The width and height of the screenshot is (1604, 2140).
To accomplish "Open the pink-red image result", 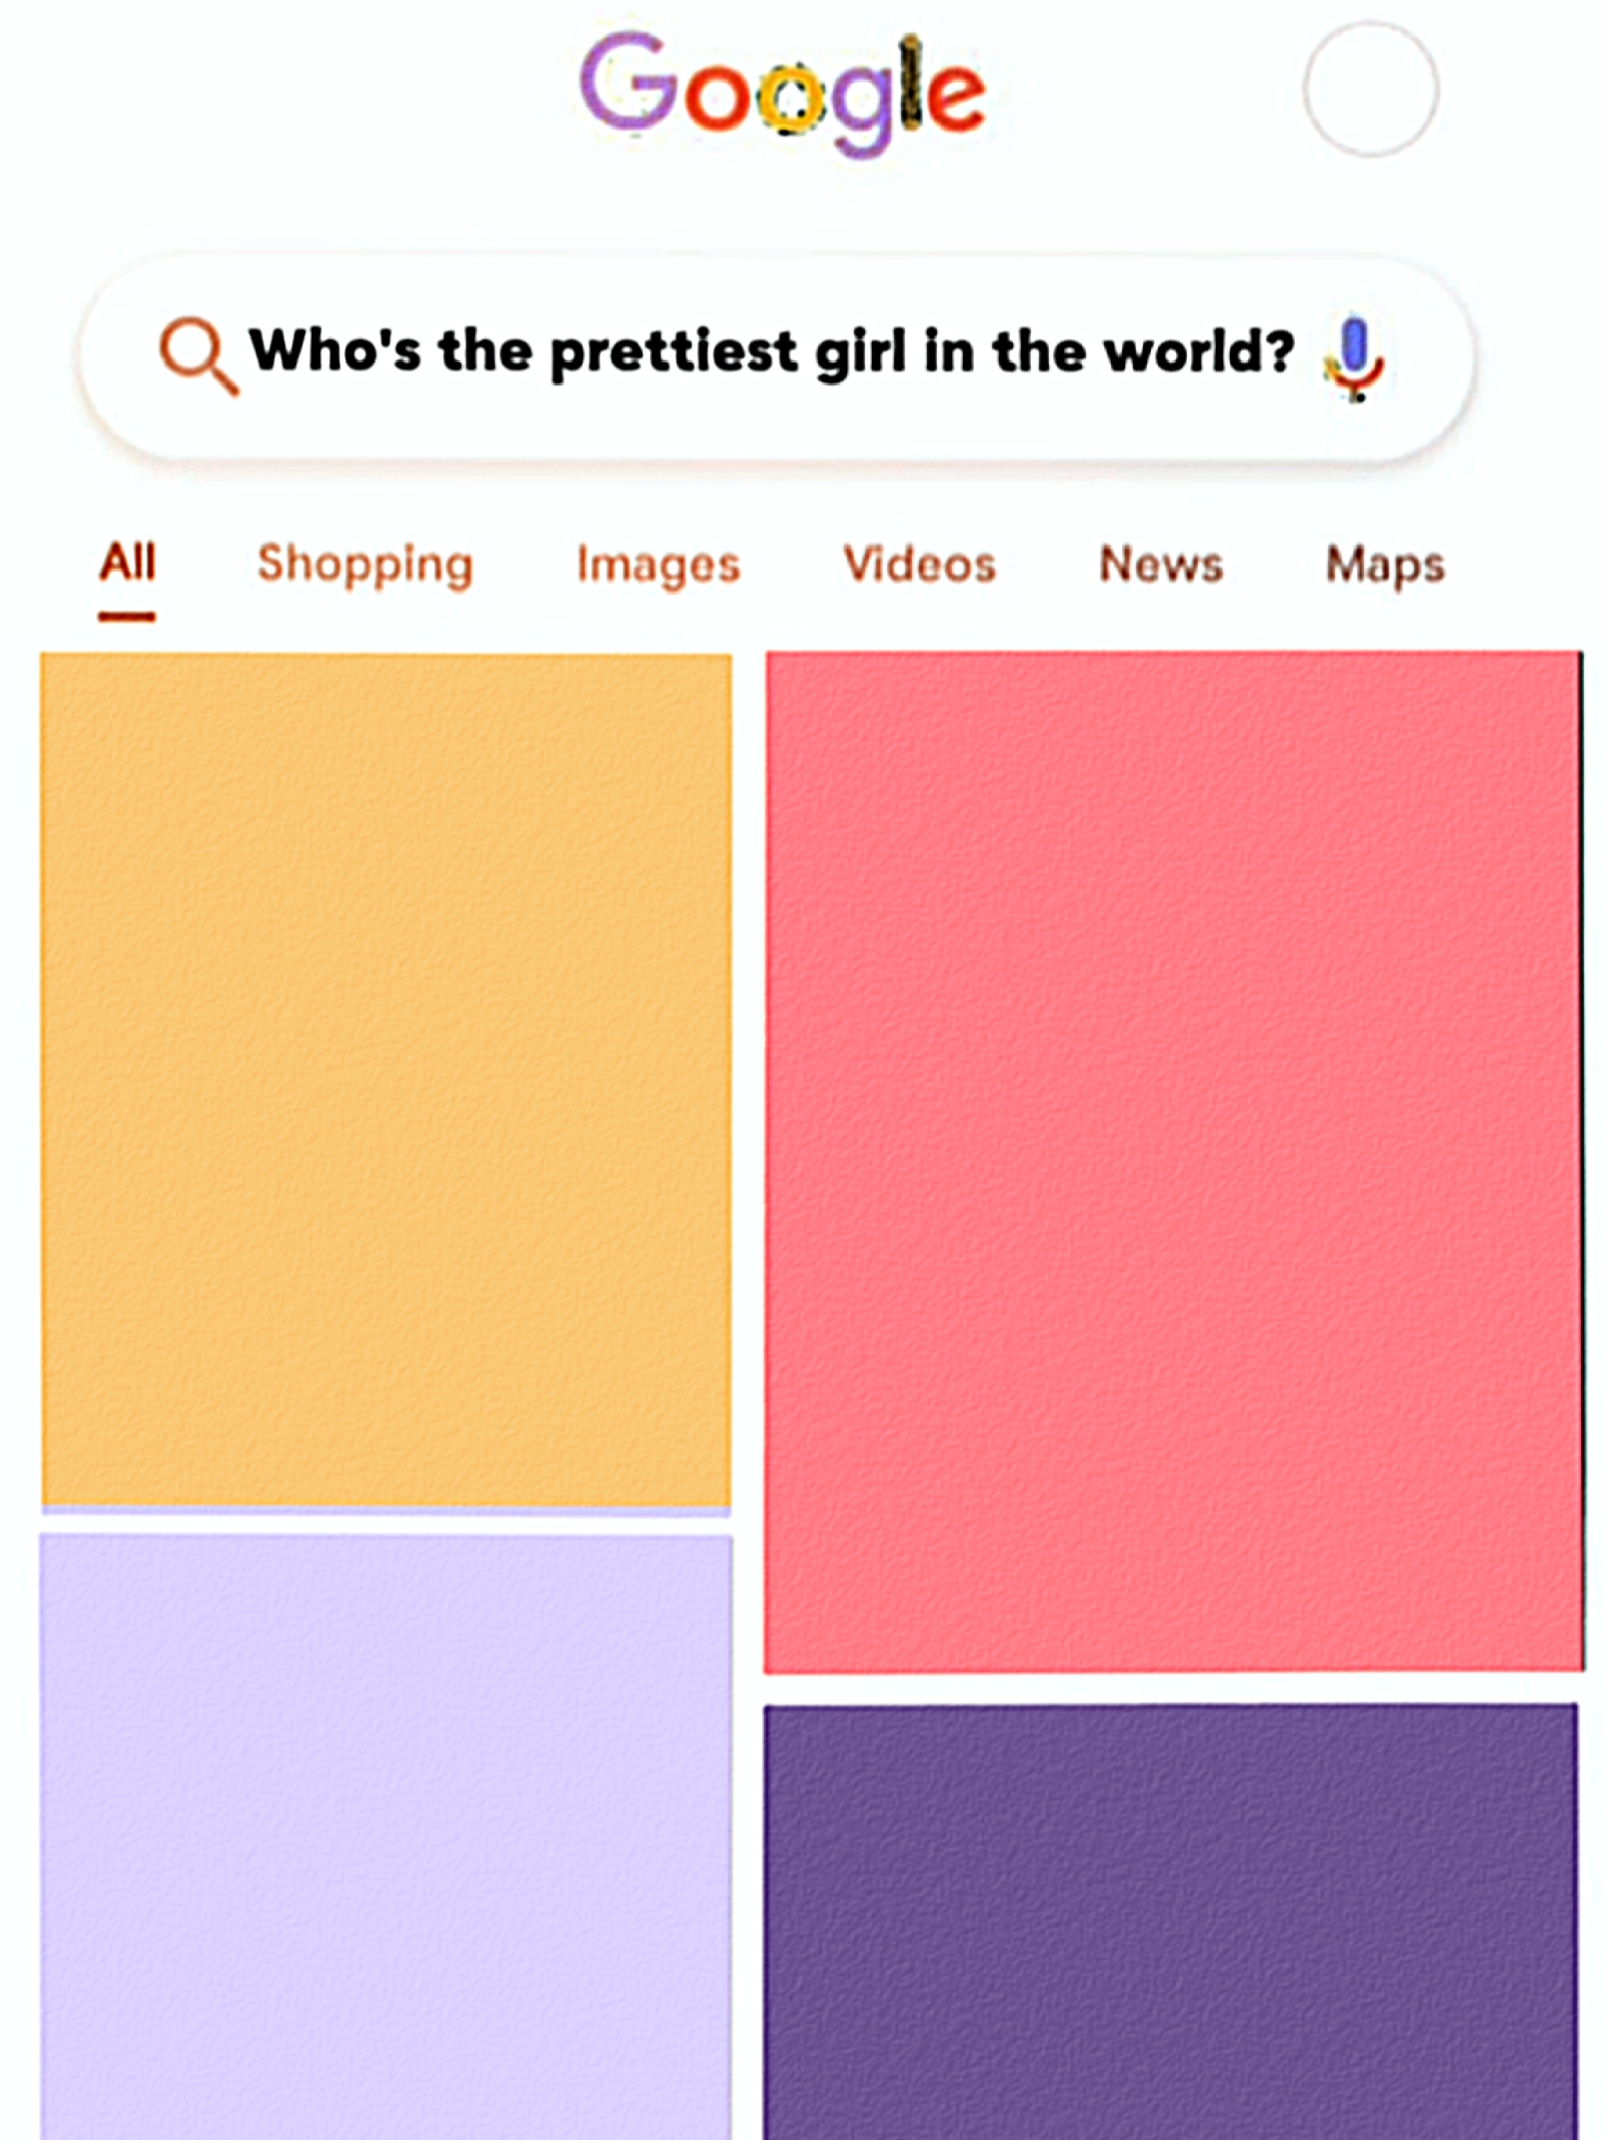I will click(1172, 1160).
